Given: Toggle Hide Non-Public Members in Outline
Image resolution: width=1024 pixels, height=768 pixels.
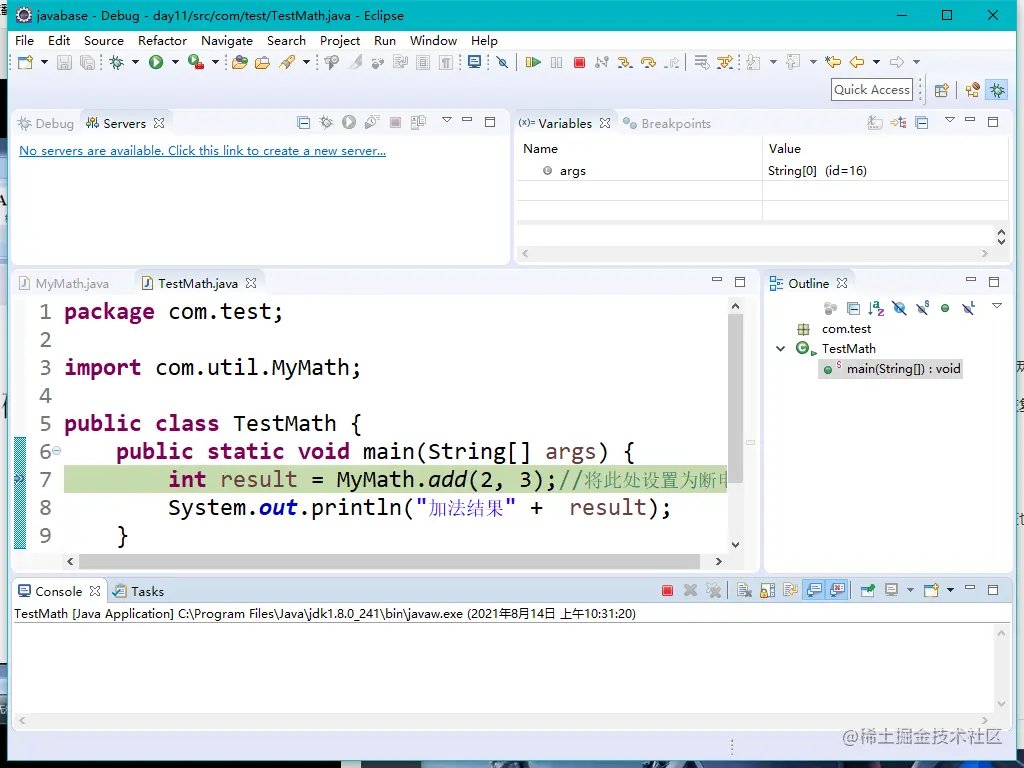Looking at the screenshot, I should click(x=945, y=308).
